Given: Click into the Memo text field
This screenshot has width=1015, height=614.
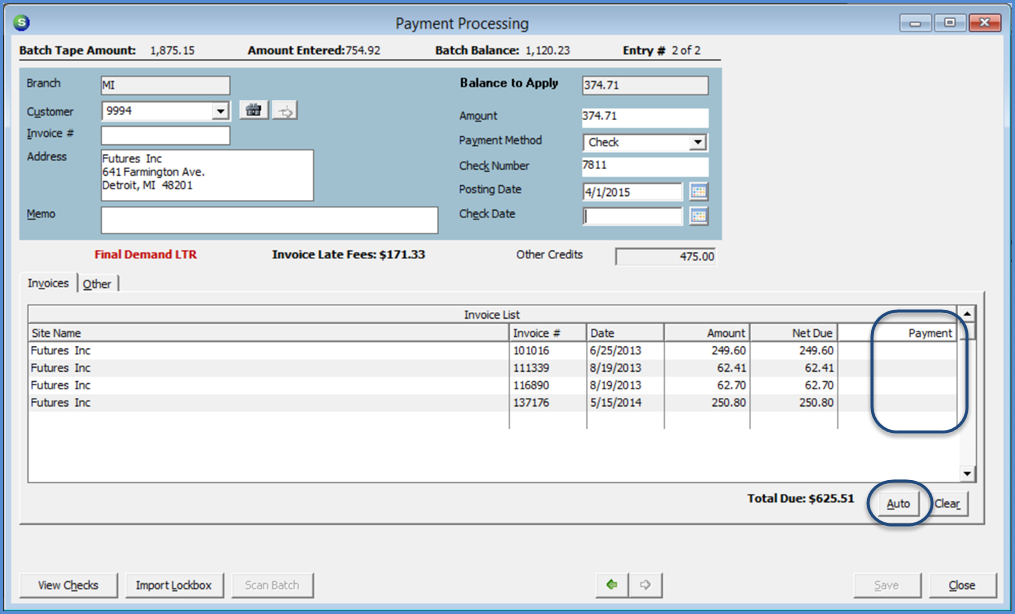Looking at the screenshot, I should coord(269,220).
